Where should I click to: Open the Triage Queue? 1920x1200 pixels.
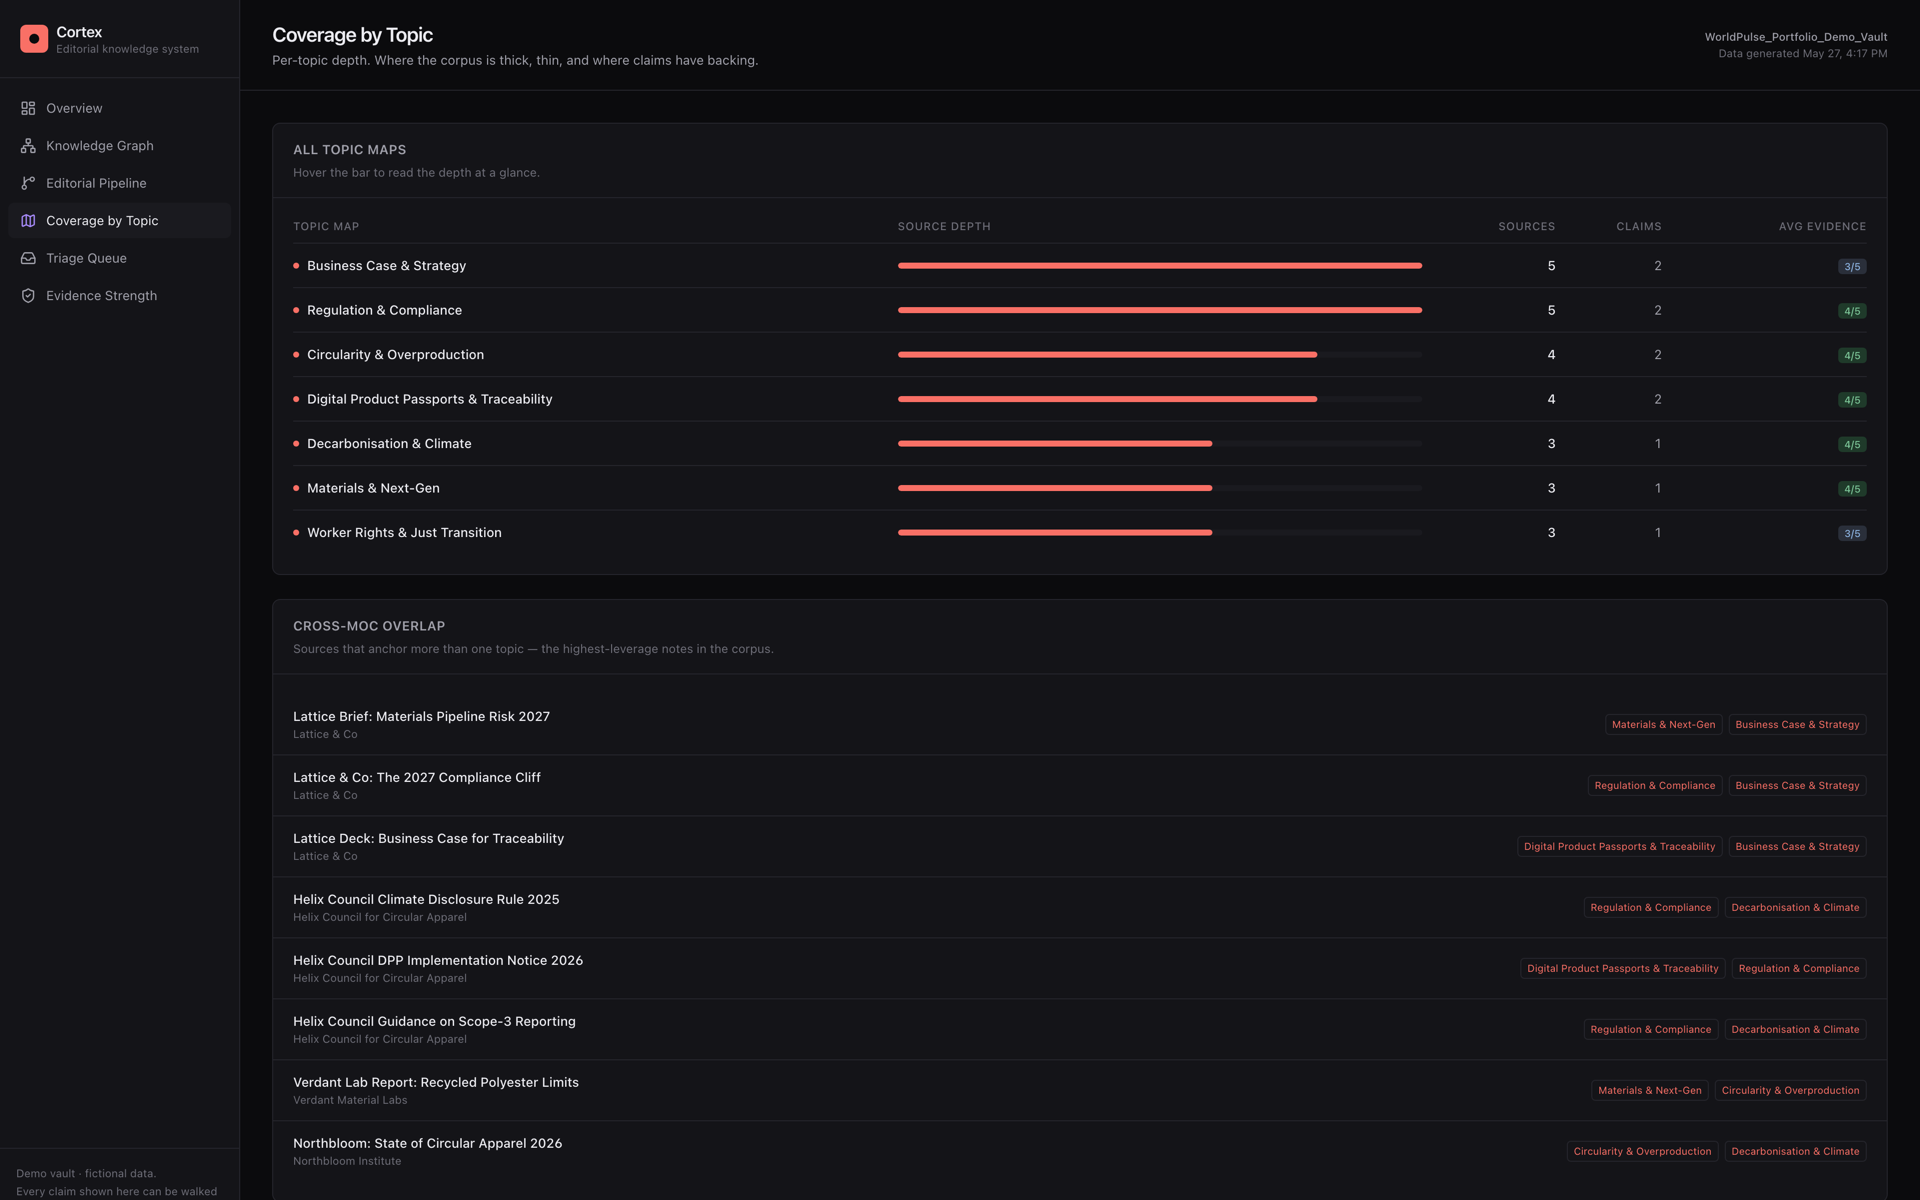(119, 258)
